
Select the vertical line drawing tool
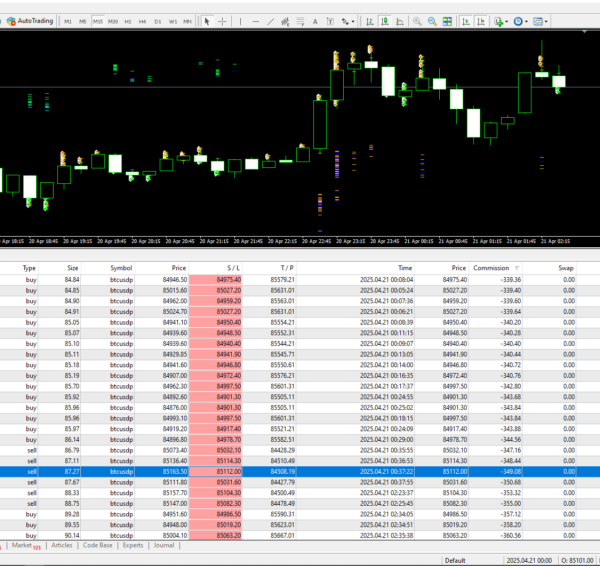pos(240,20)
